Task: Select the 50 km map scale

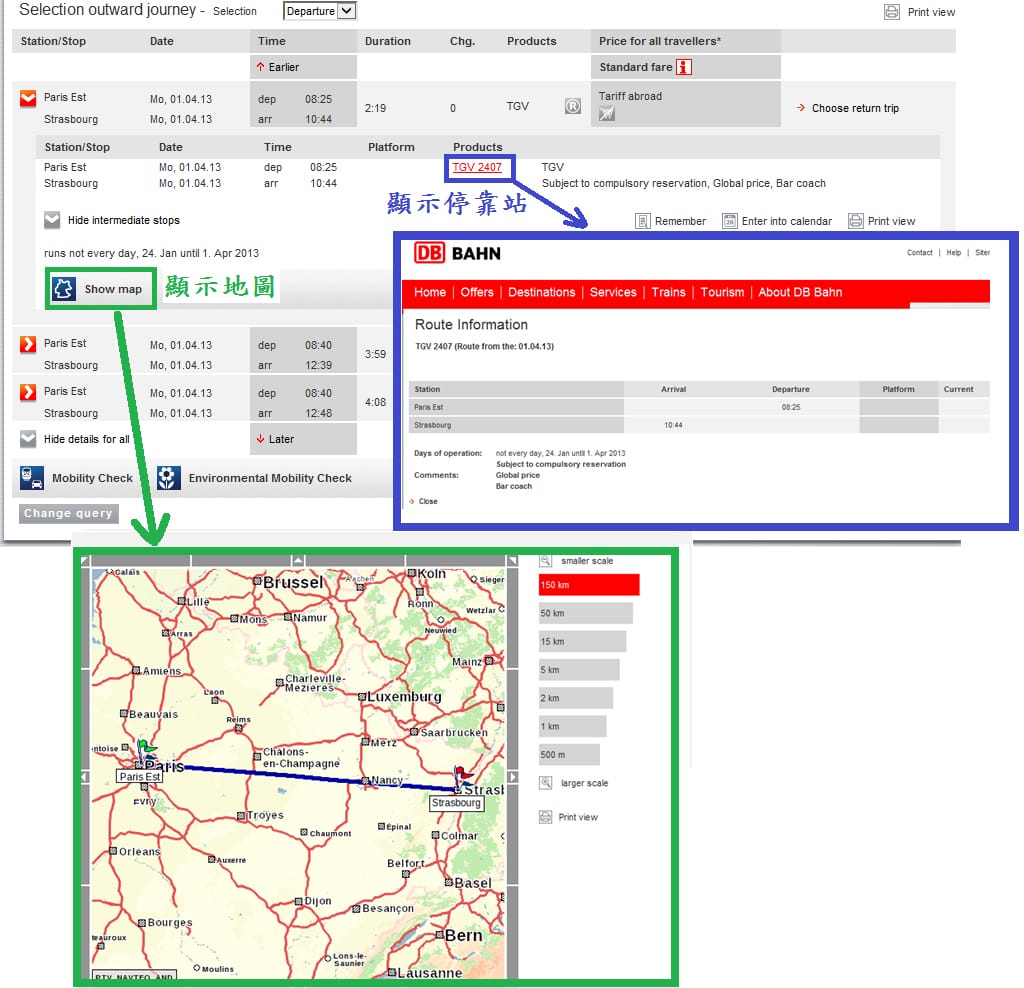Action: tap(585, 613)
